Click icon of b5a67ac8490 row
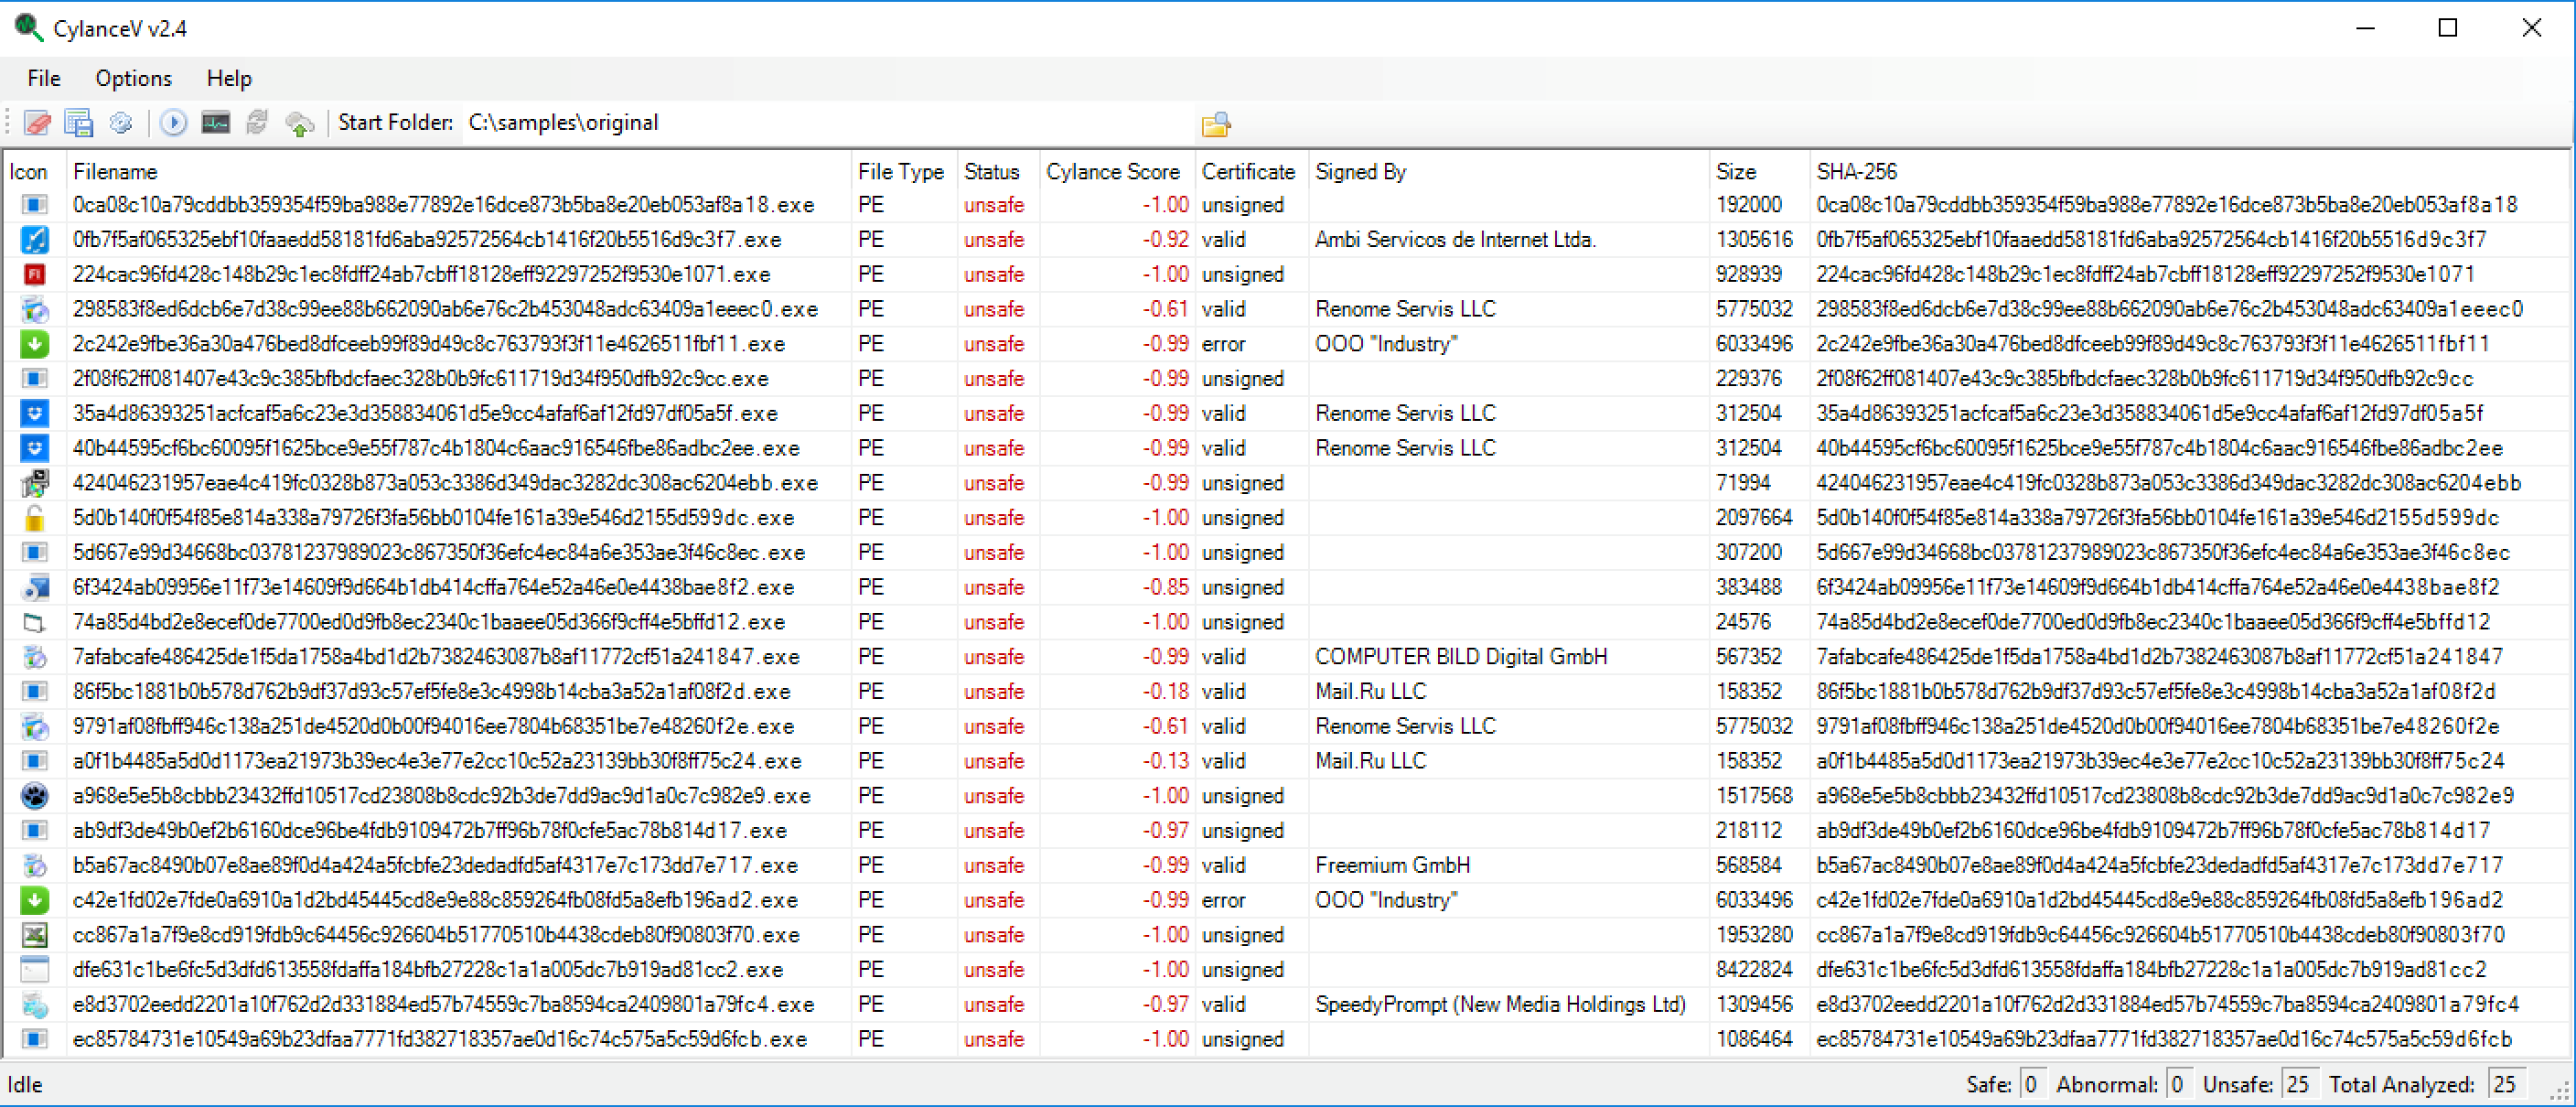Image resolution: width=2576 pixels, height=1107 pixels. click(x=34, y=865)
